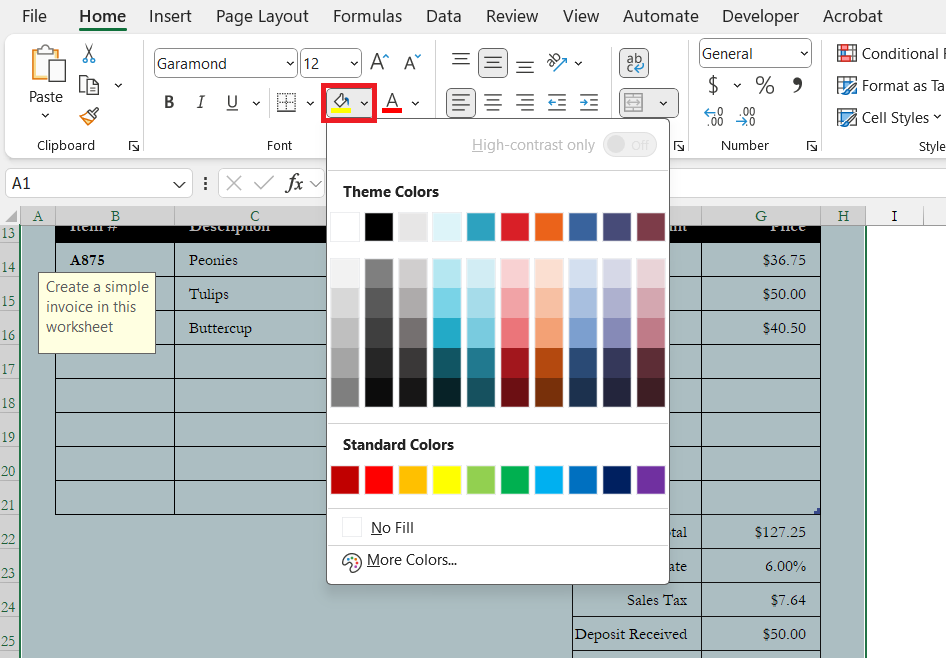Click the Orientation text angle icon
Screen dimensions: 946x658
point(556,62)
